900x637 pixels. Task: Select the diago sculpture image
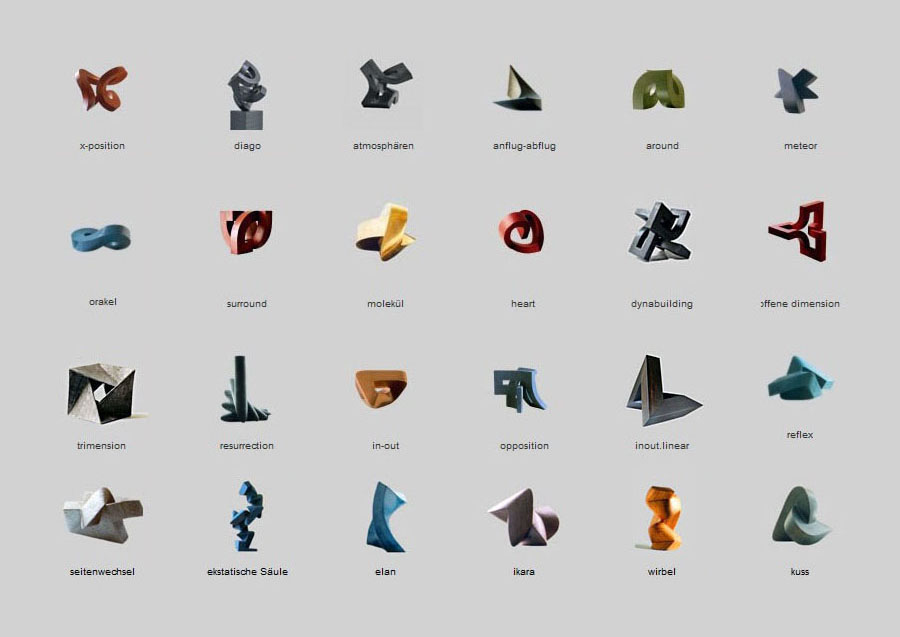246,94
